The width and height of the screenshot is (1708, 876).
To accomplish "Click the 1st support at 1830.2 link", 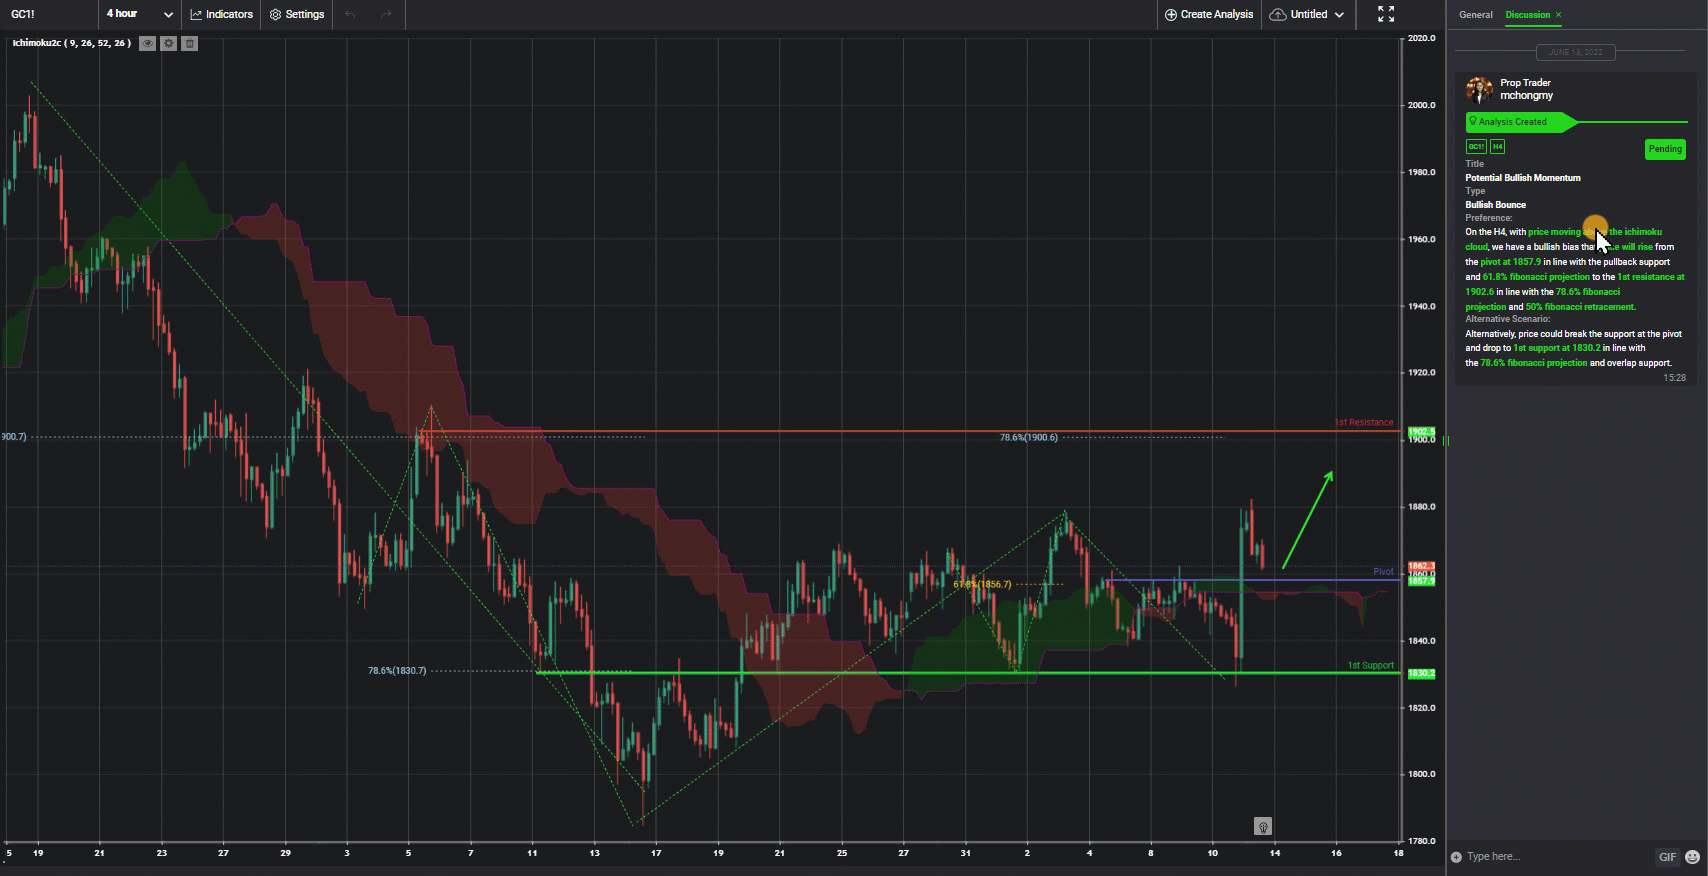I will point(1556,348).
